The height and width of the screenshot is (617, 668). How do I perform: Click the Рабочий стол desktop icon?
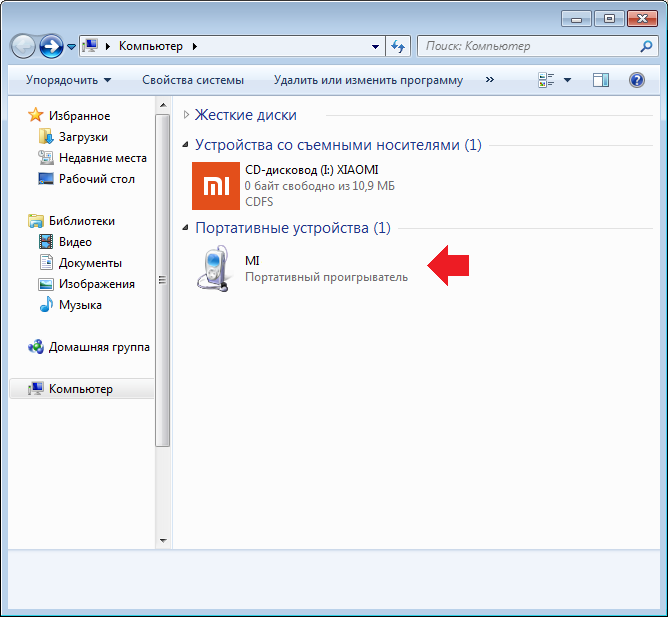point(46,179)
